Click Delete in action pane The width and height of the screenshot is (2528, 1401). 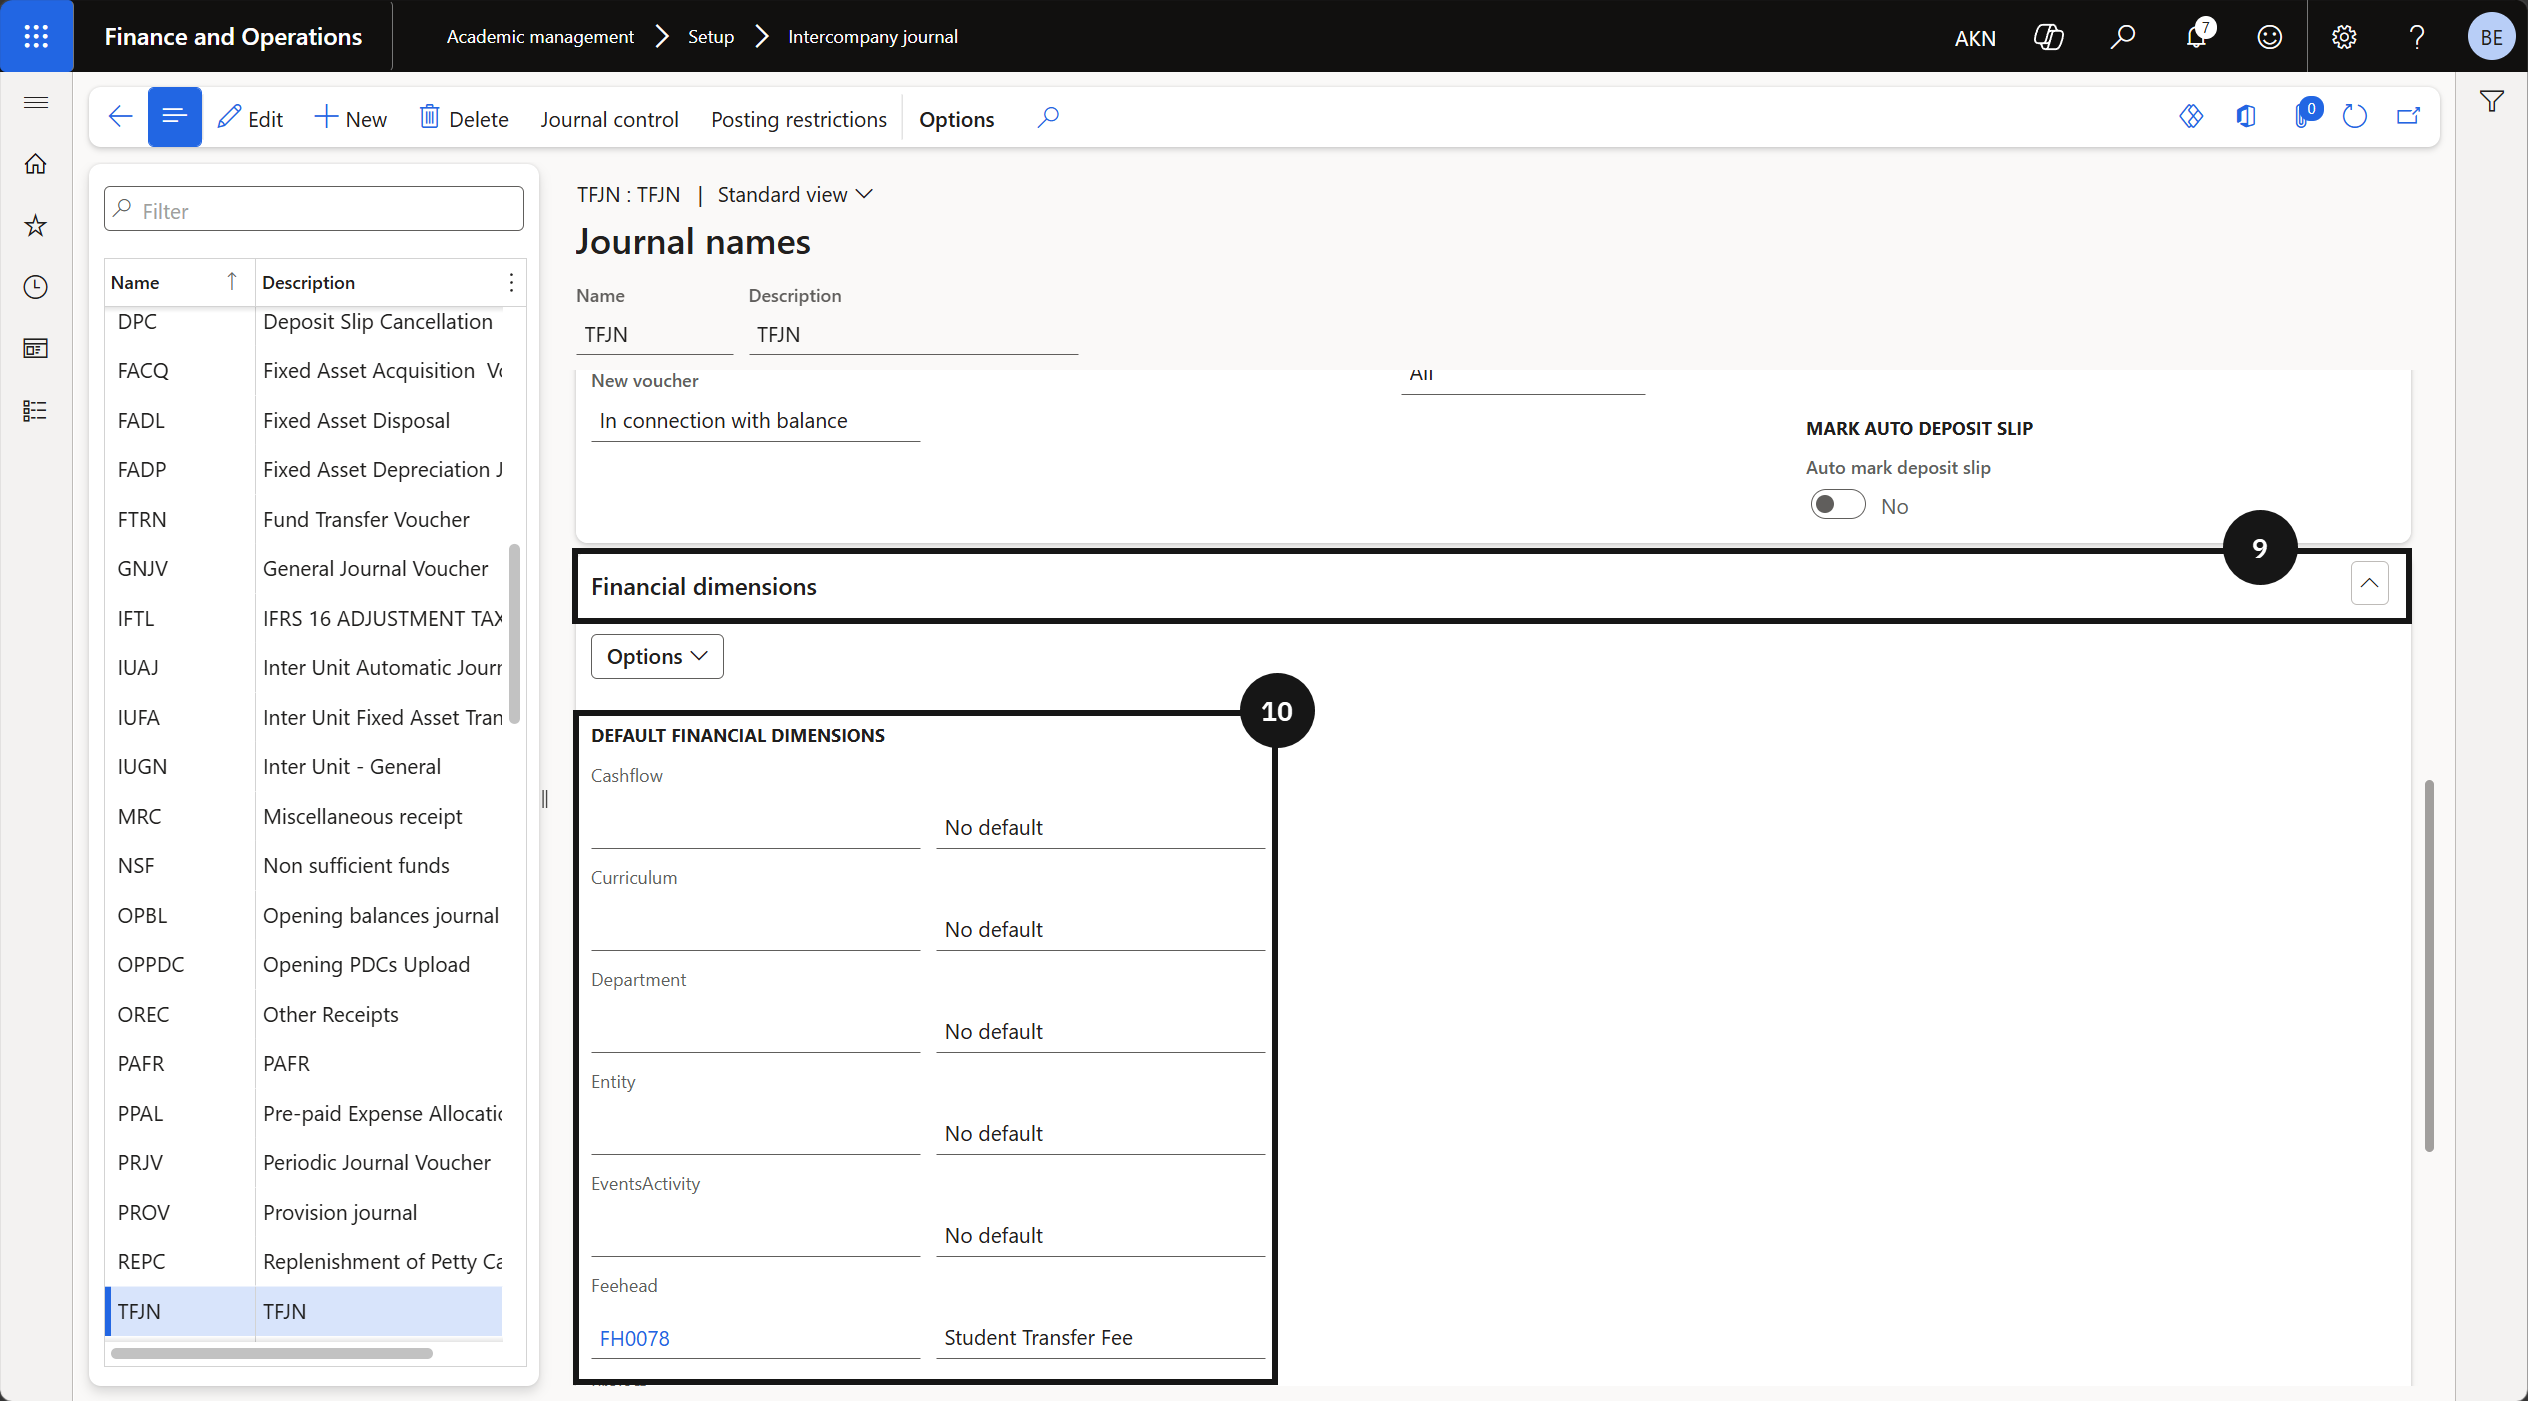click(464, 119)
